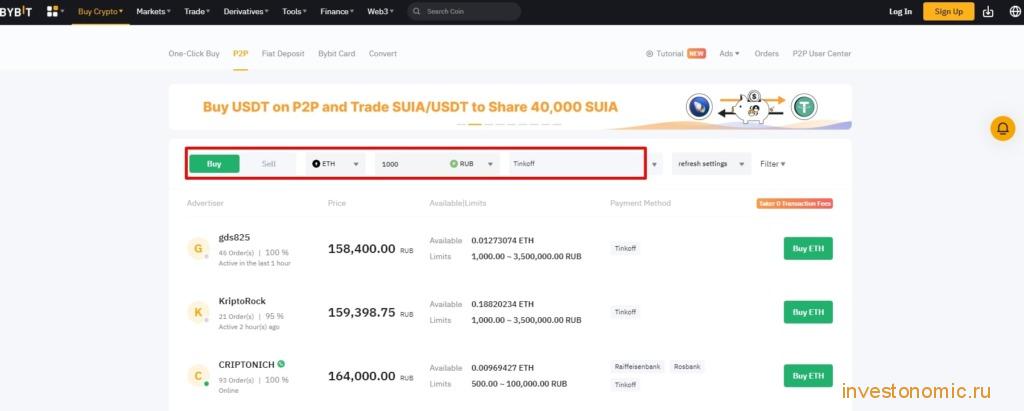
Task: Click the Log In link
Action: click(x=901, y=12)
